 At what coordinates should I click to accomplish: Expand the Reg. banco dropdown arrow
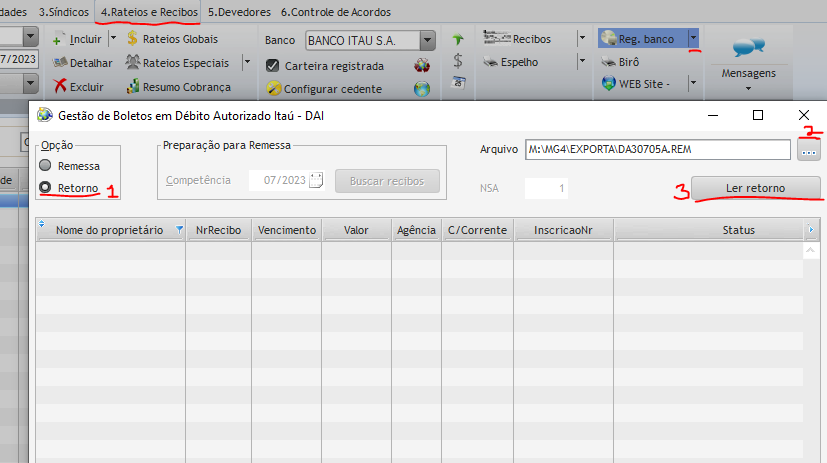click(693, 39)
